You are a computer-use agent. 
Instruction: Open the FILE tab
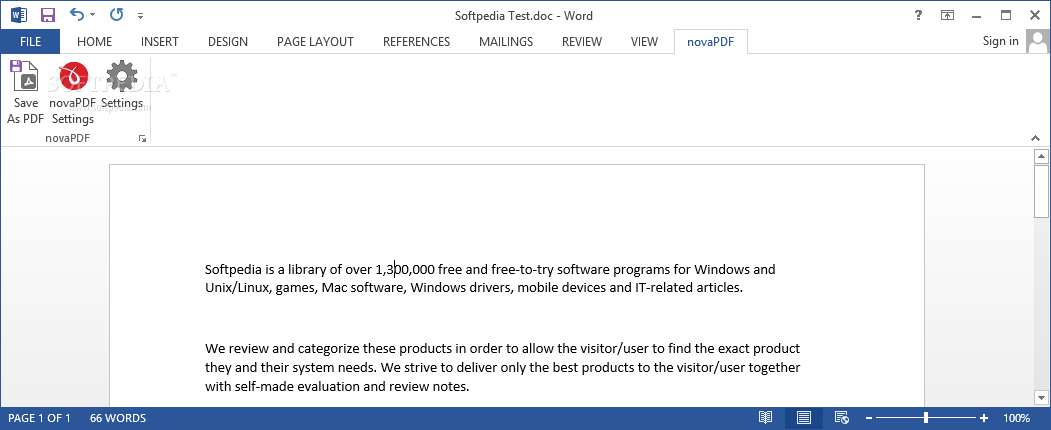click(30, 42)
